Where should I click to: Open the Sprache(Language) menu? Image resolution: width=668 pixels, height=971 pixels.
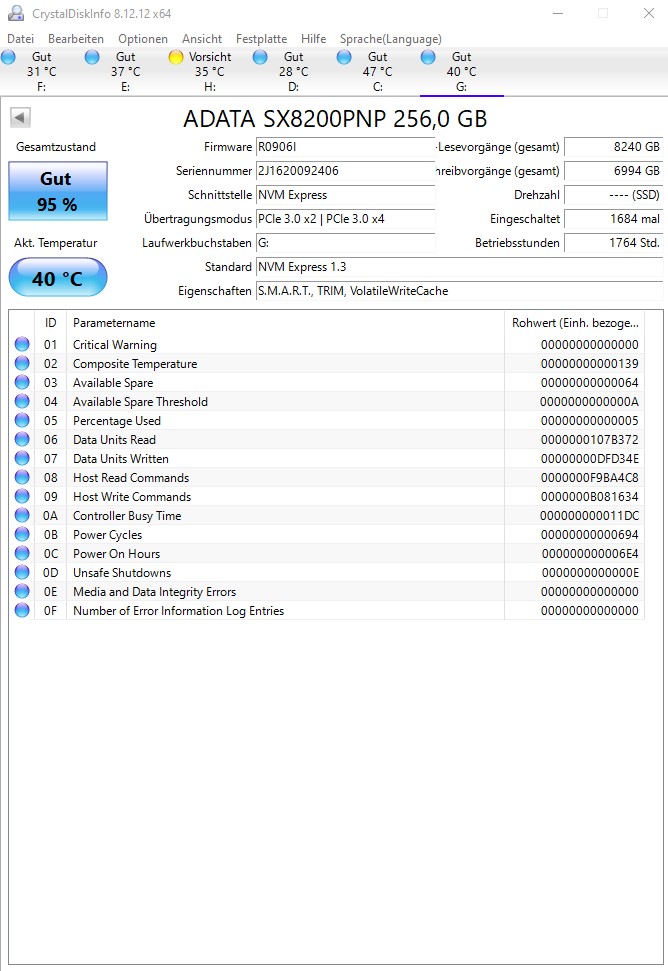pyautogui.click(x=391, y=38)
